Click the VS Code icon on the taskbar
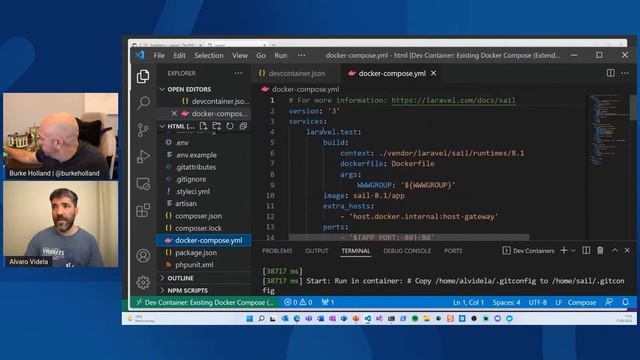 point(368,318)
